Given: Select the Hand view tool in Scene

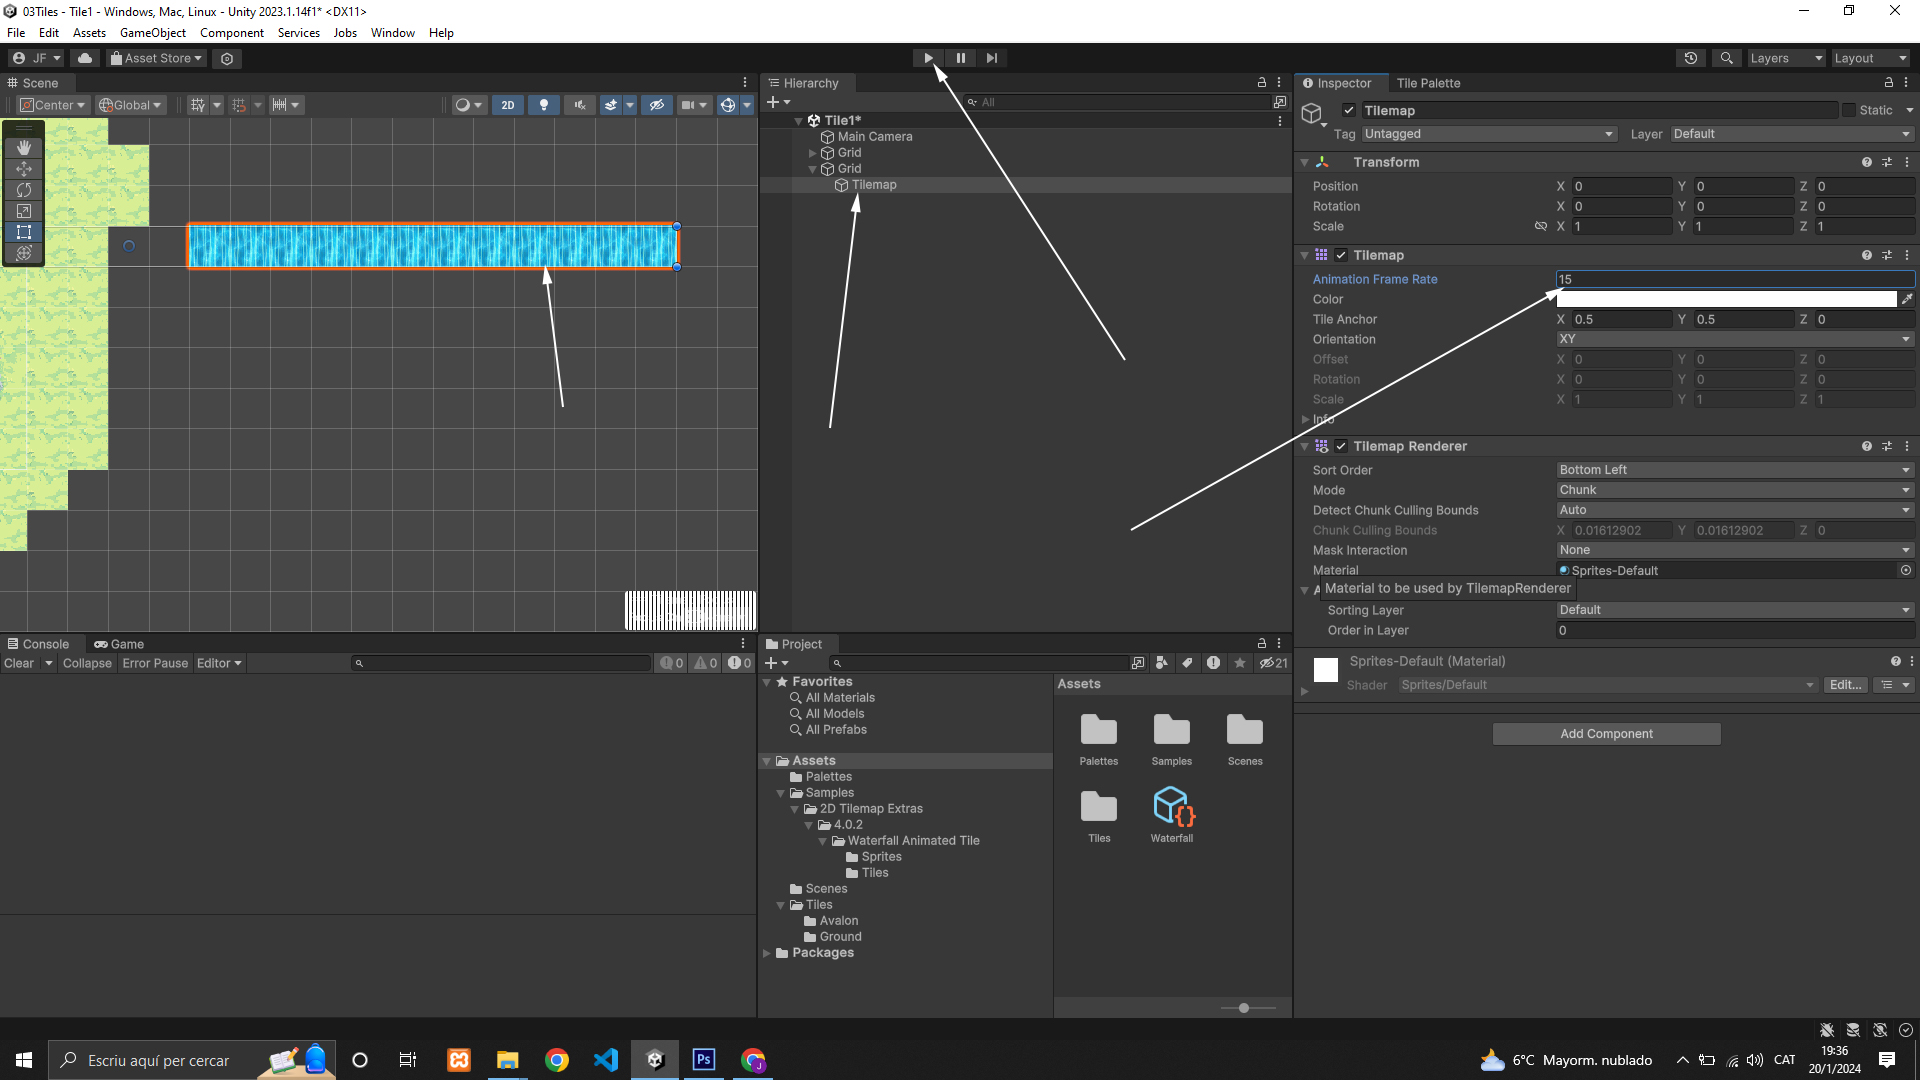Looking at the screenshot, I should 24,148.
